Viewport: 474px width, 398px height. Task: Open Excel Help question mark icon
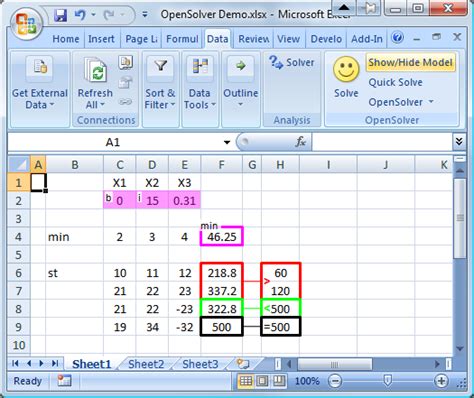(x=397, y=37)
